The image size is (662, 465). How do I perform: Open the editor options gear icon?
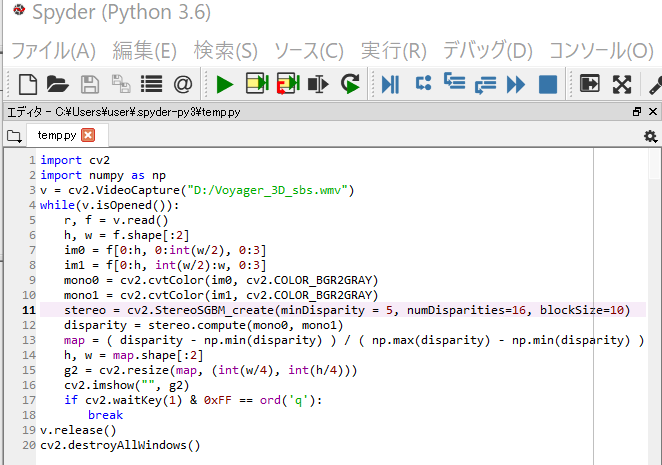pos(650,136)
